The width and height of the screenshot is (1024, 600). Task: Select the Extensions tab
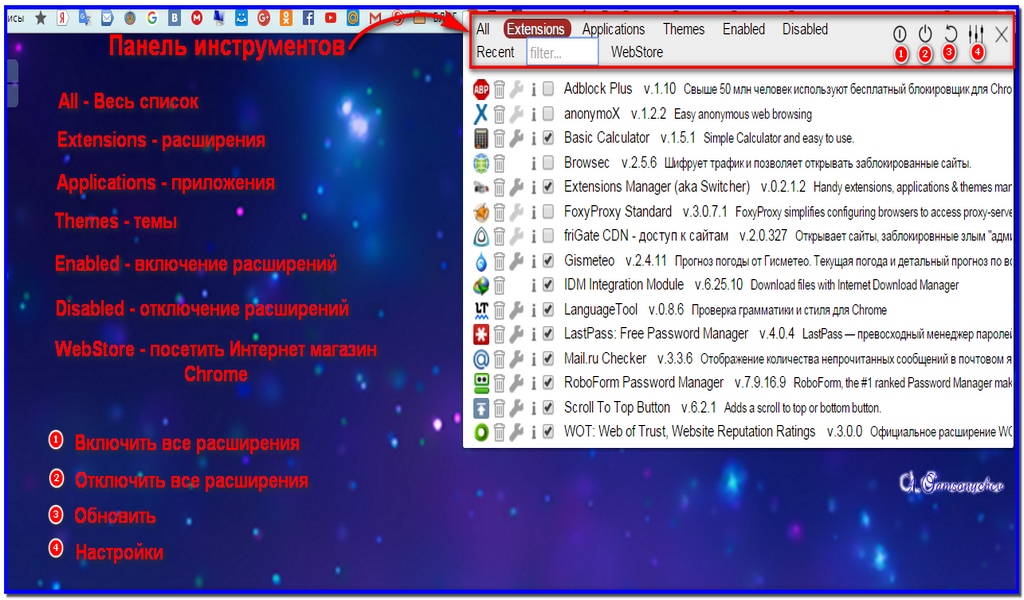tap(536, 29)
